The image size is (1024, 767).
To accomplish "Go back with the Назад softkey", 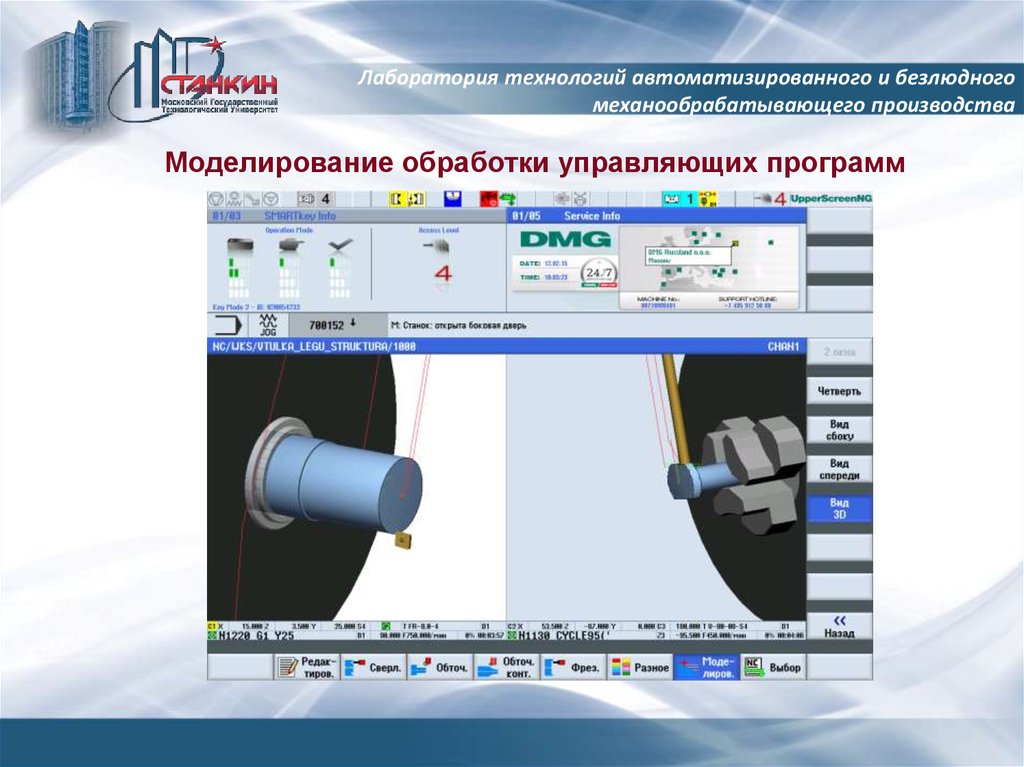I will point(839,627).
